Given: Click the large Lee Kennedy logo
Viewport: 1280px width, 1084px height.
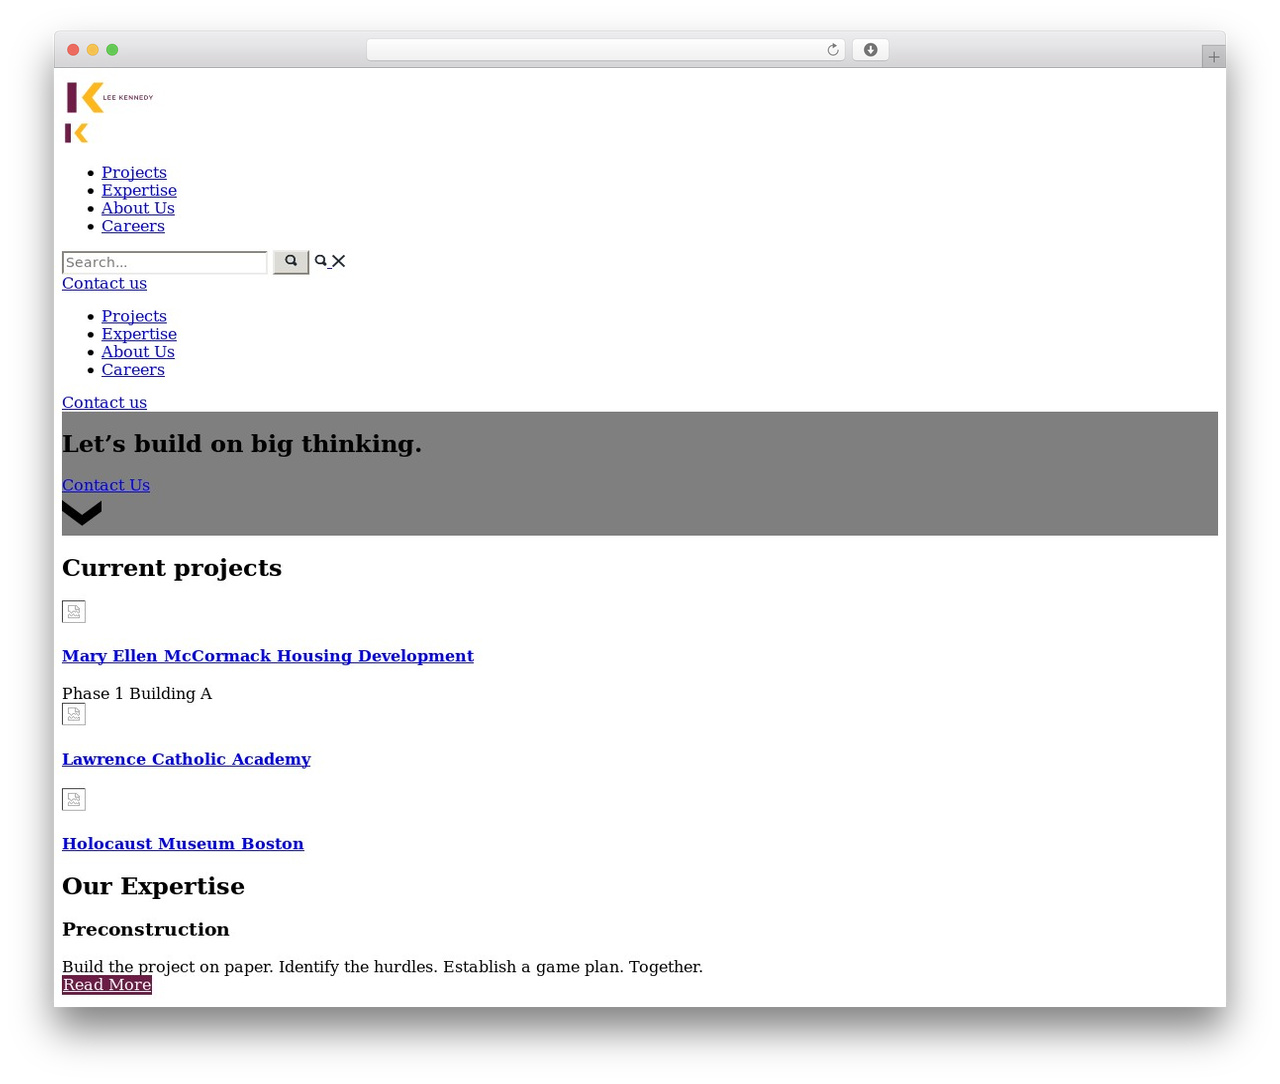Looking at the screenshot, I should (x=110, y=97).
